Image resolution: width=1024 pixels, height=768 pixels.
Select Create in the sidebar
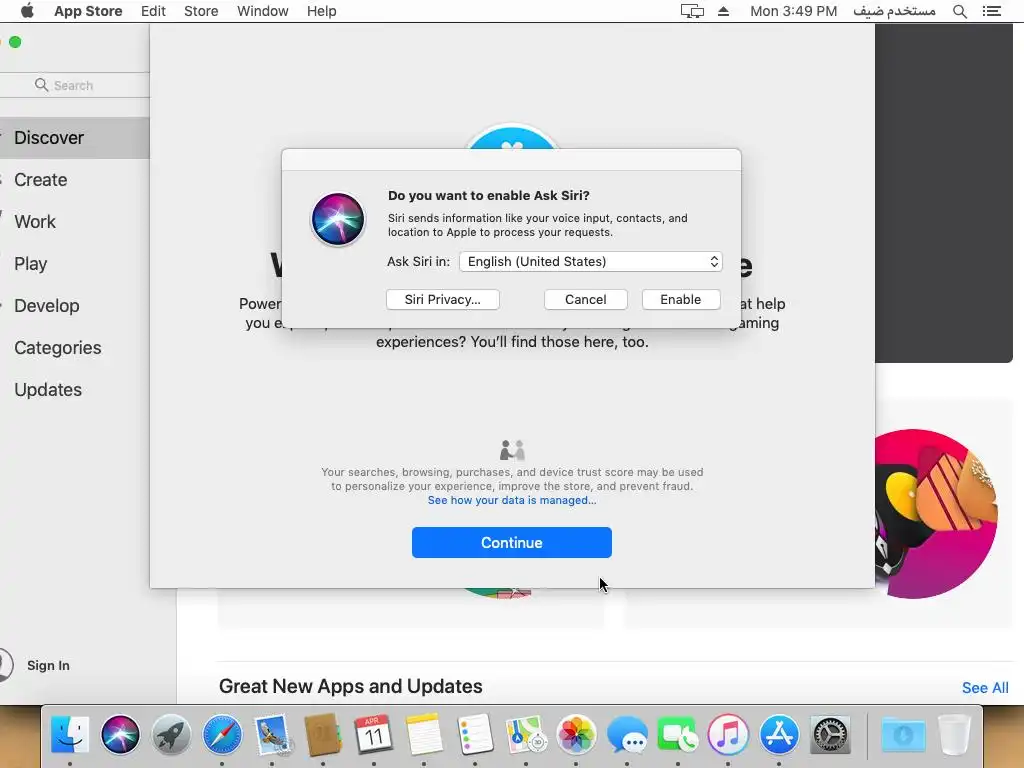click(x=74, y=180)
